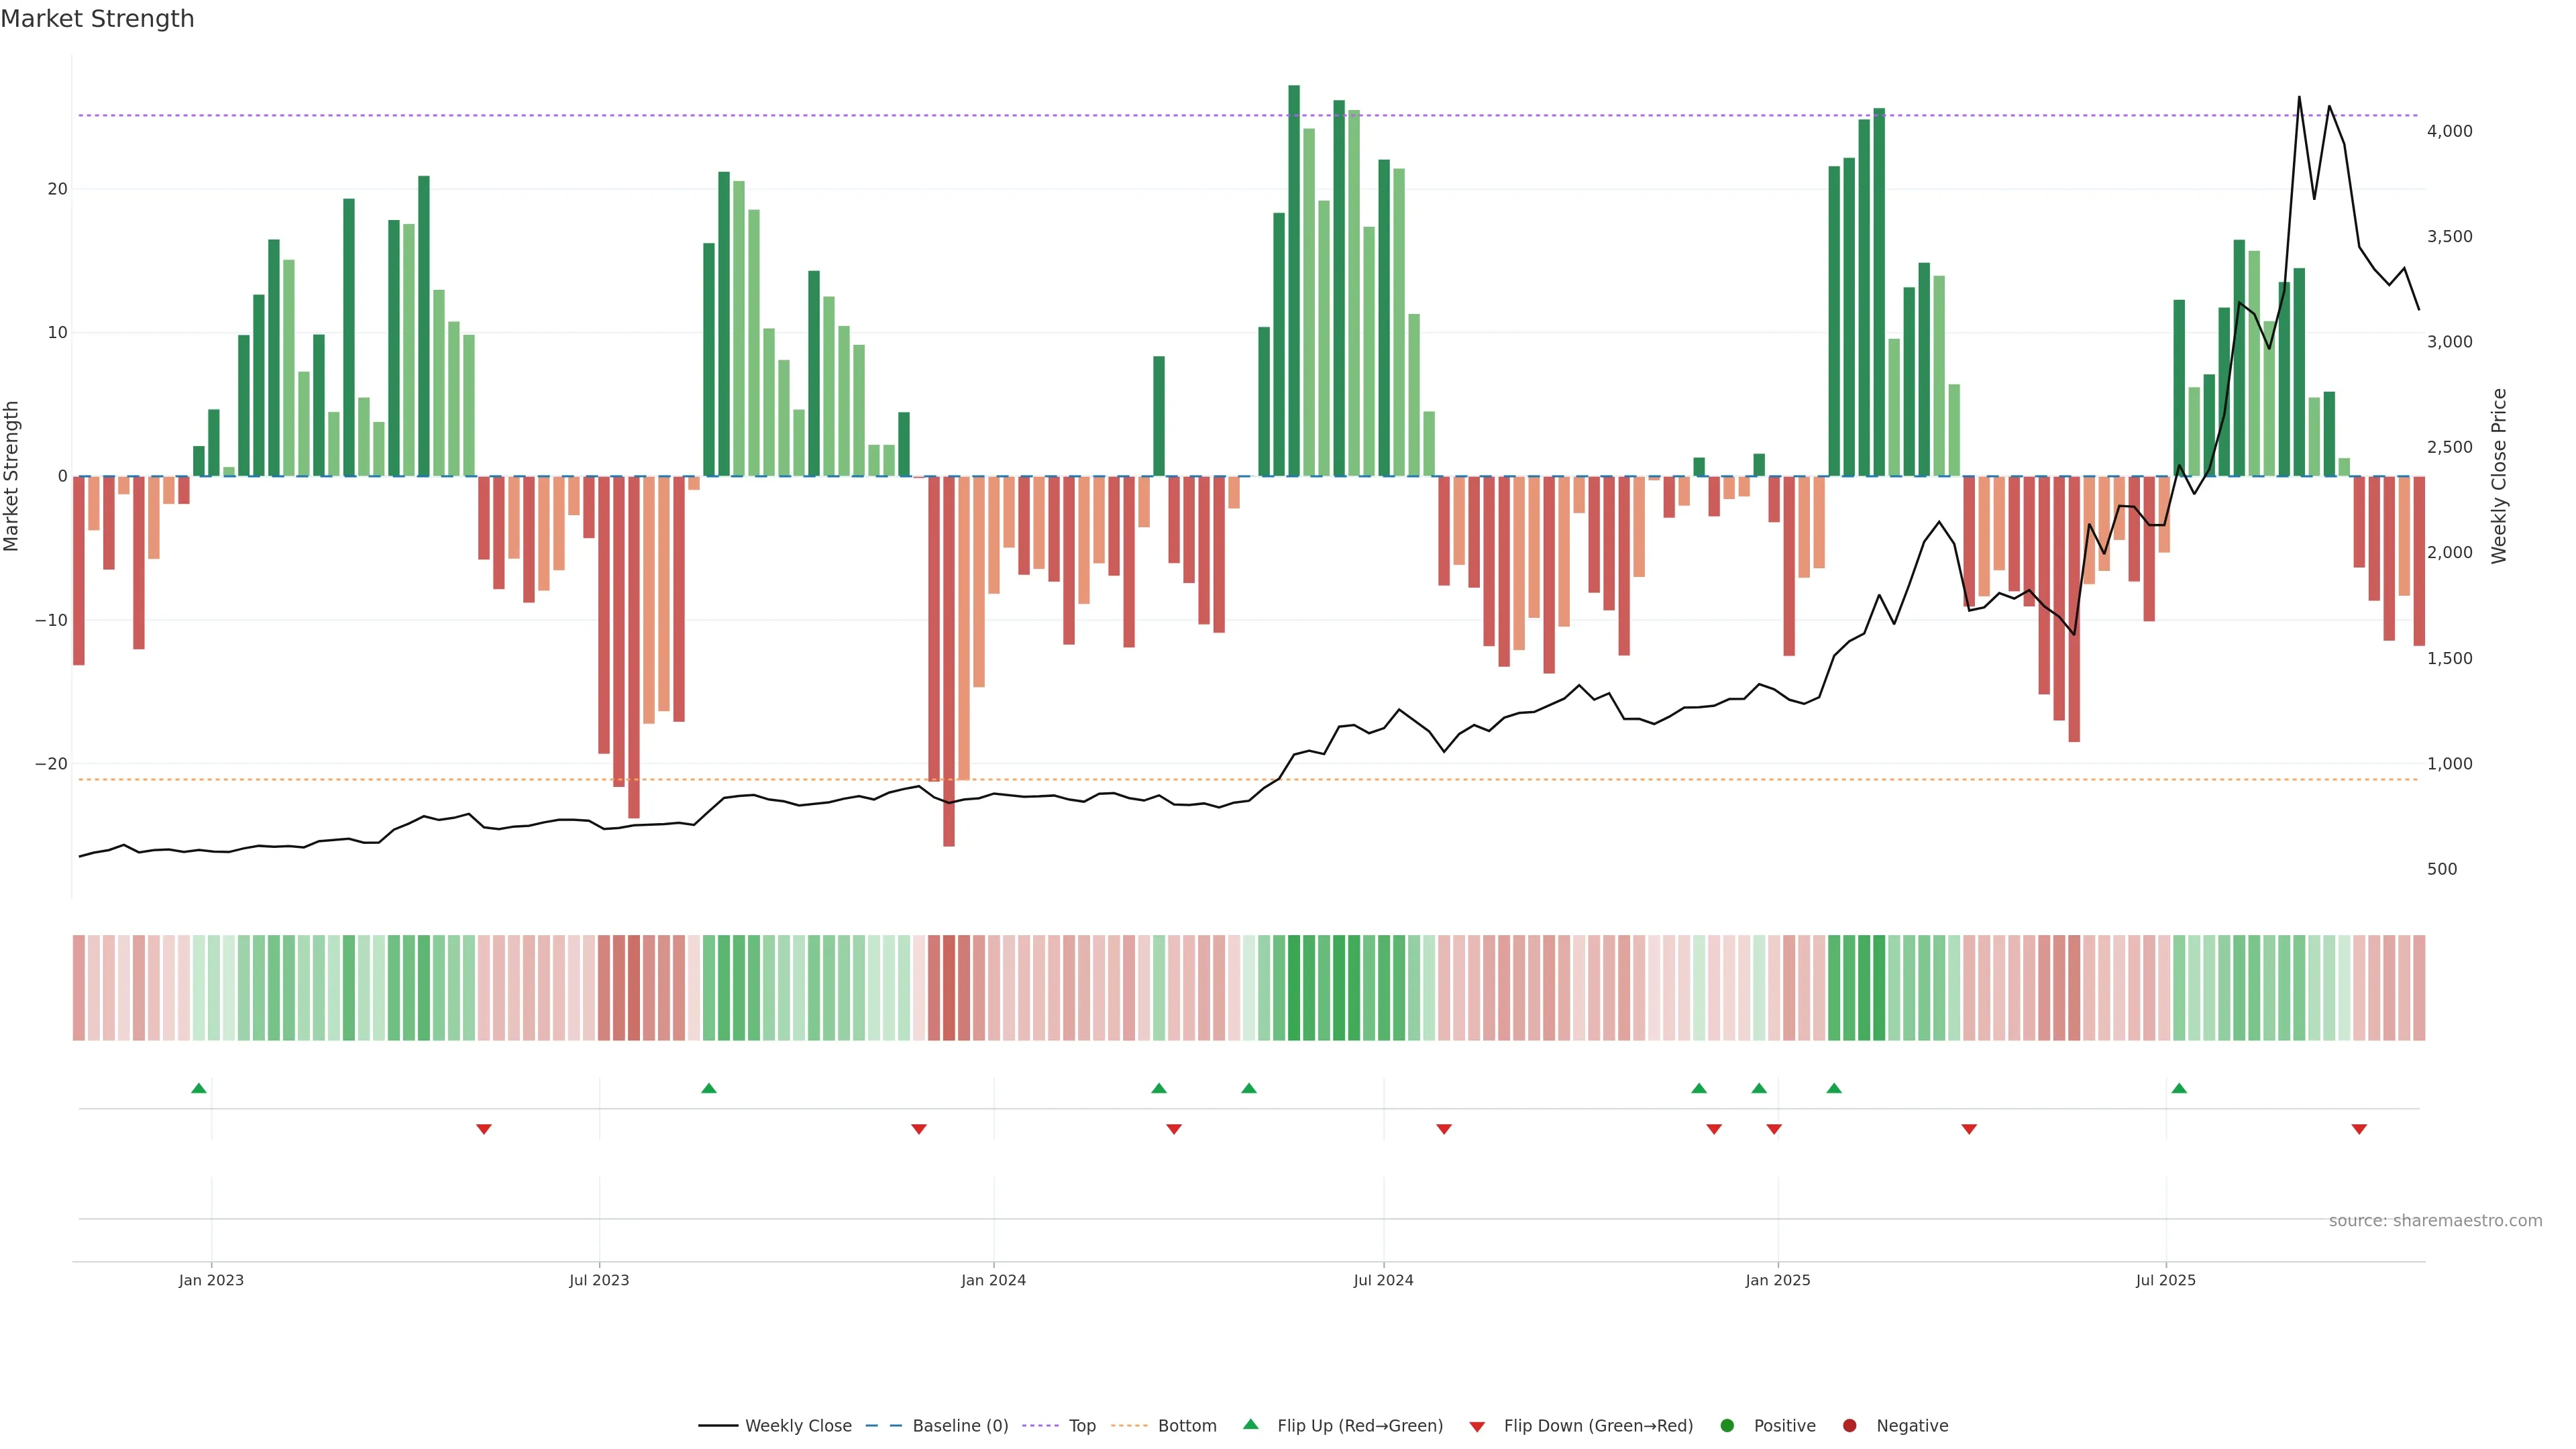2576x1449 pixels.
Task: Click the green Positive circle legend icon
Action: (1726, 1425)
